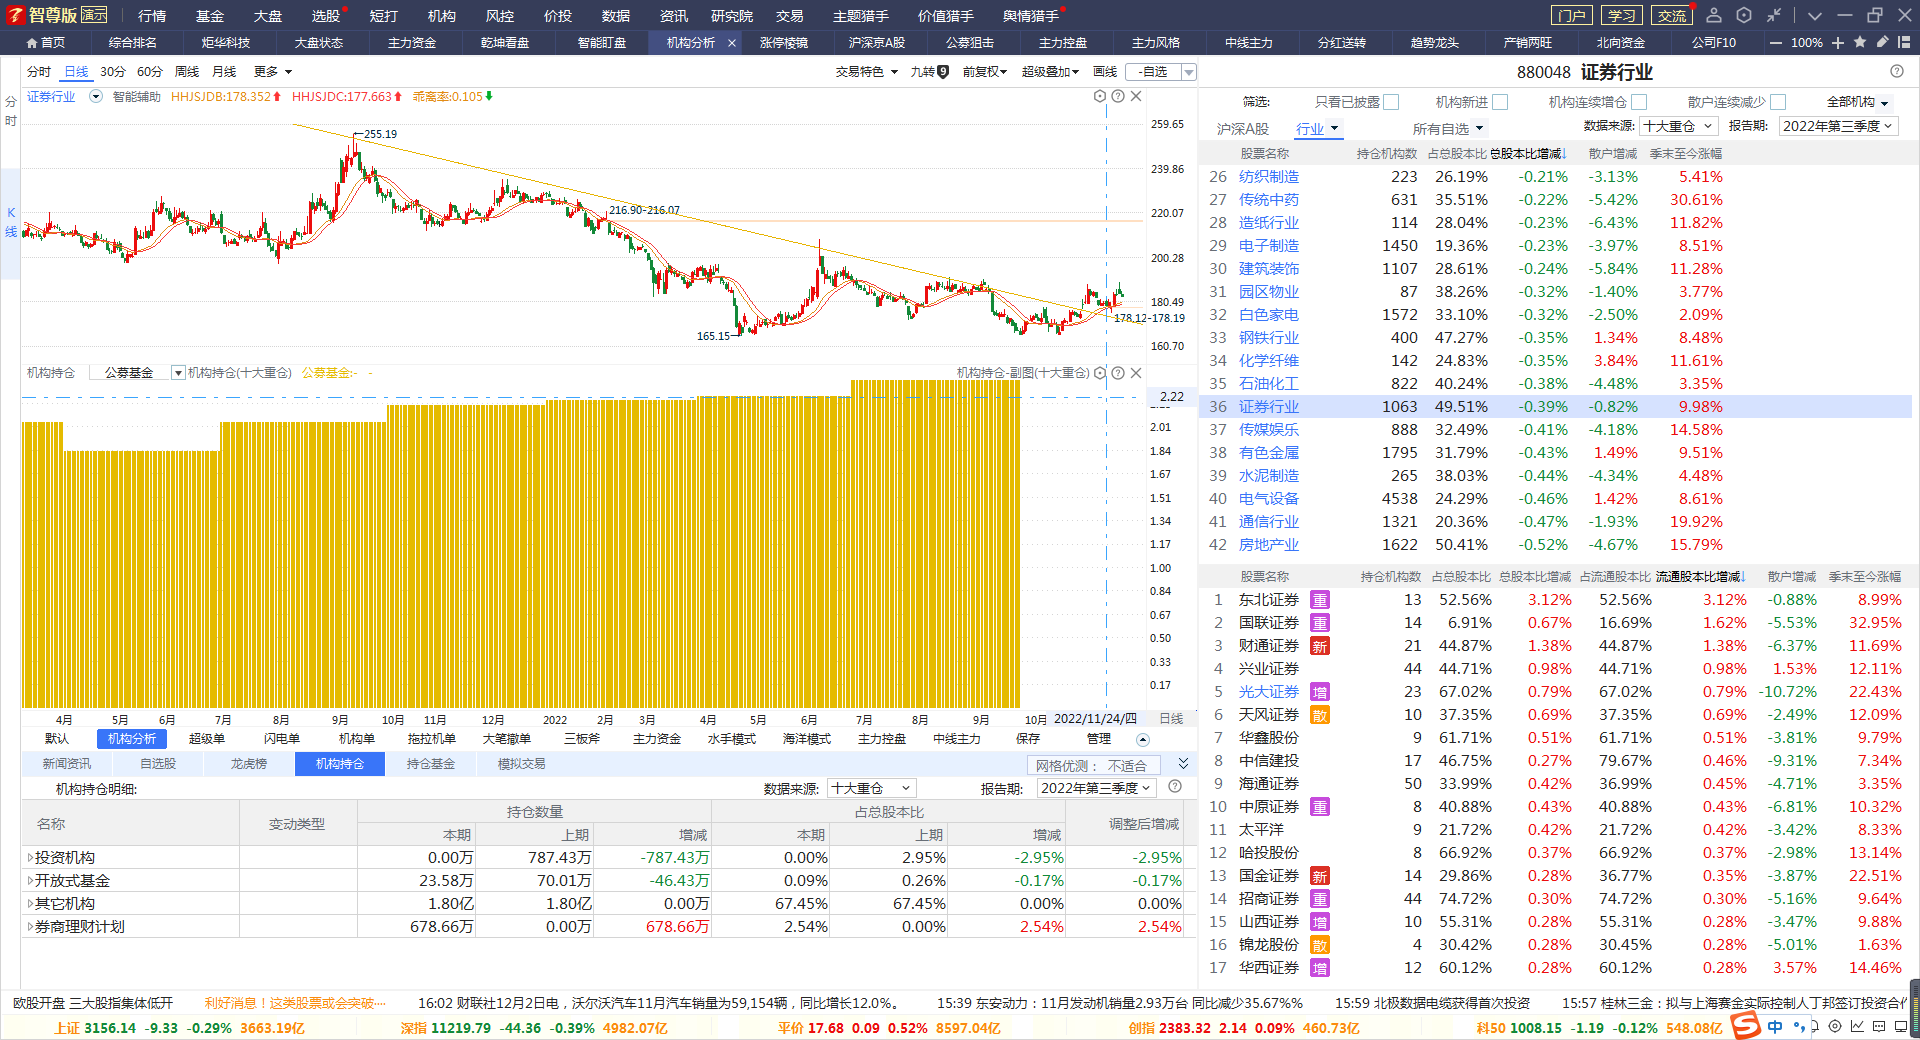The height and width of the screenshot is (1040, 1920).
Task: Expand the 投资机构 row
Action: point(30,858)
